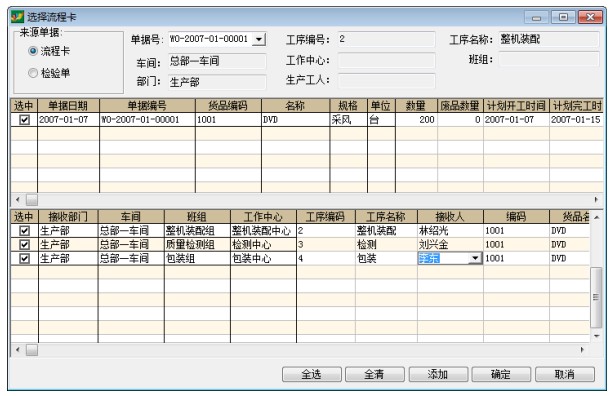Viewport: 614px width, 396px height.
Task: Close the 选择流程卡 window
Action: (x=590, y=17)
